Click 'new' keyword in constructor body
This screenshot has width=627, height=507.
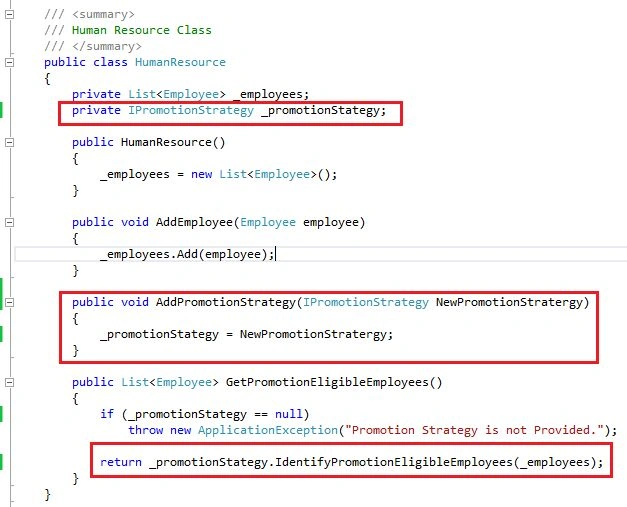point(201,174)
